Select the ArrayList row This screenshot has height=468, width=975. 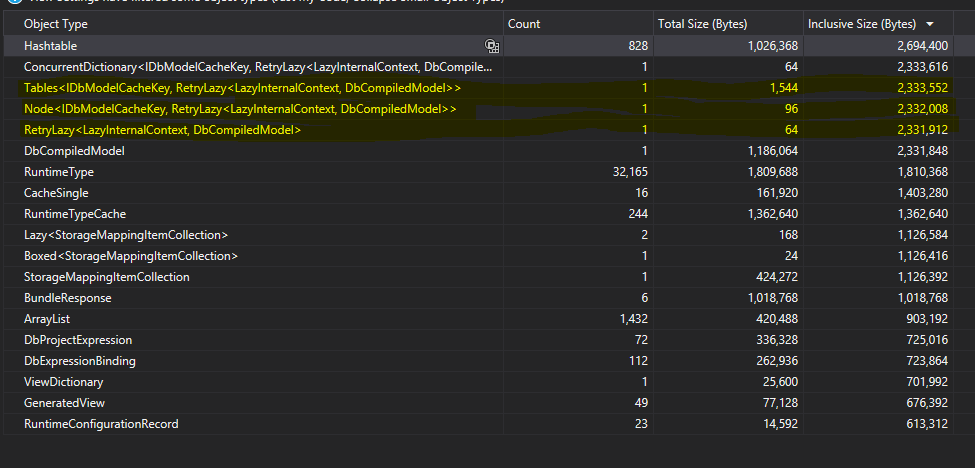(x=479, y=319)
